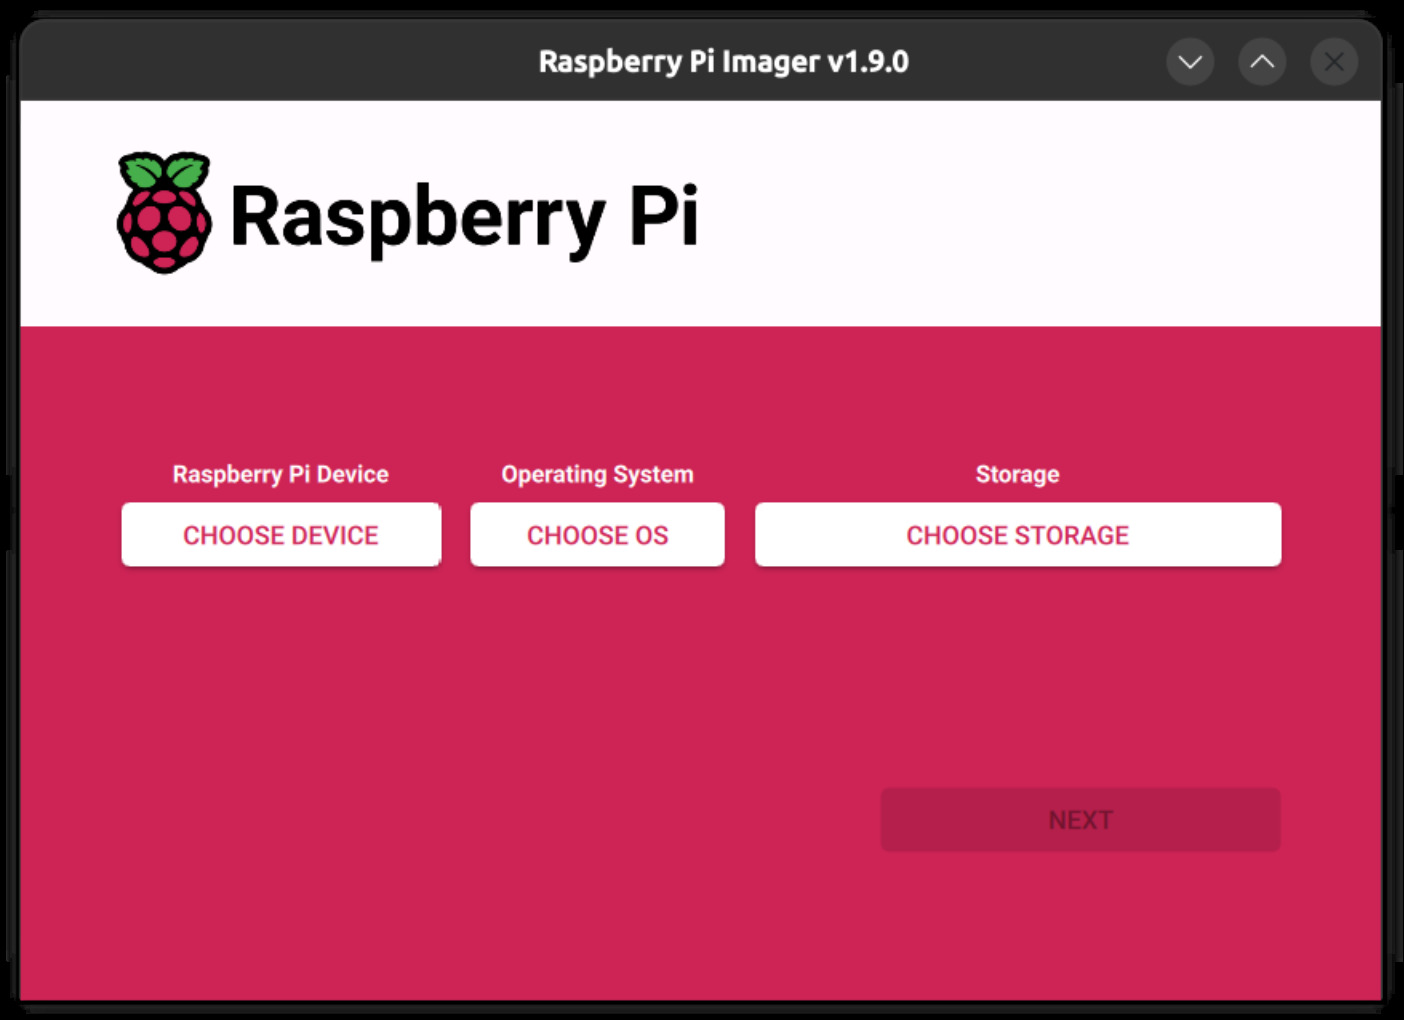Click the 'Raspberry Pi Device' label

[x=280, y=474]
